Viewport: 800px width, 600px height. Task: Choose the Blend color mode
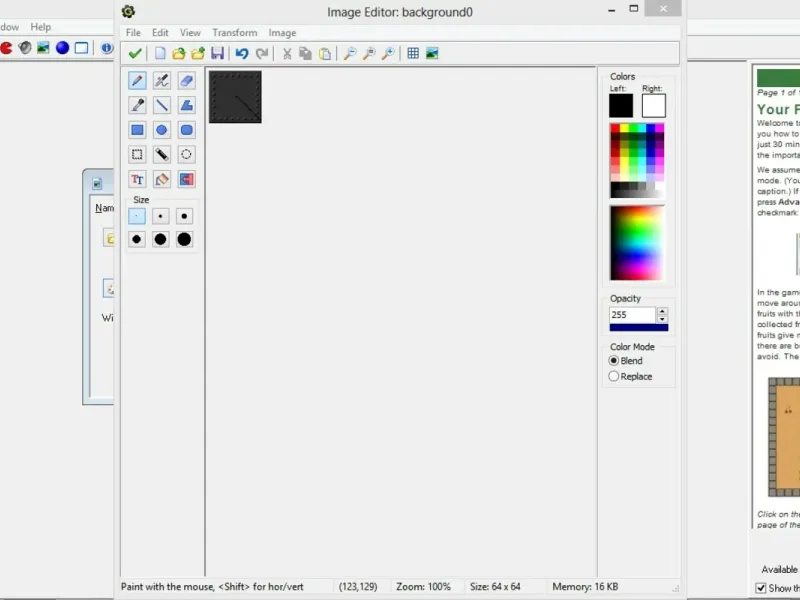pos(626,361)
